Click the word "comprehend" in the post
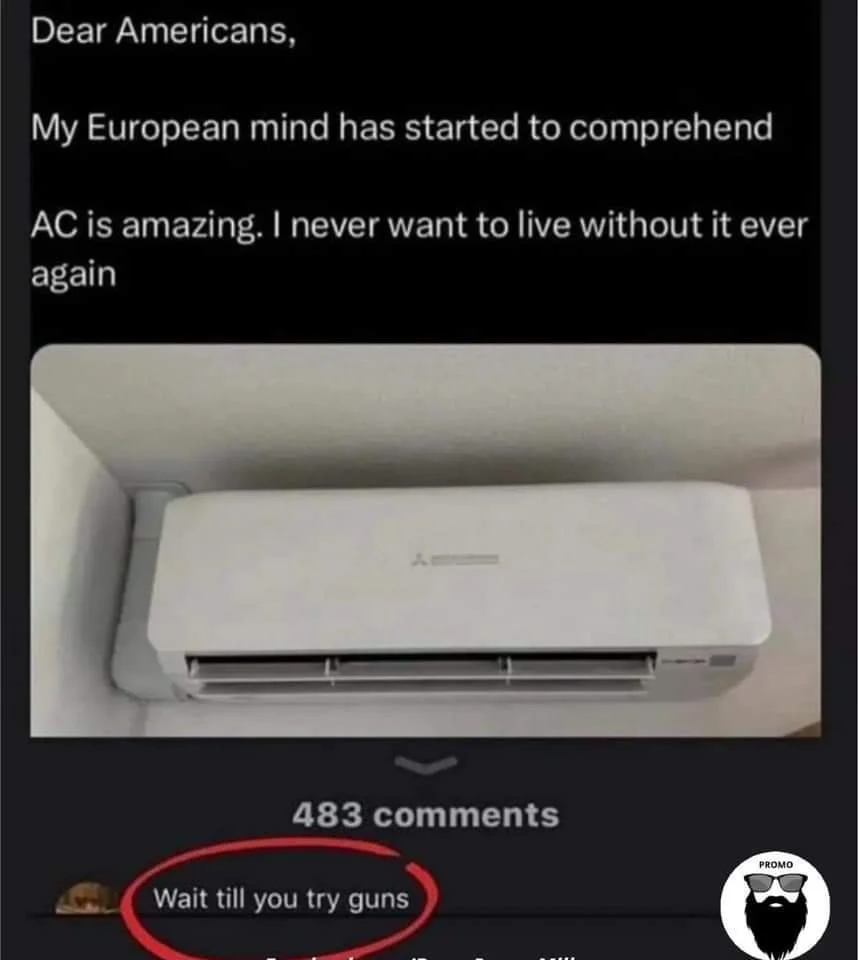This screenshot has height=960, width=858. point(671,127)
